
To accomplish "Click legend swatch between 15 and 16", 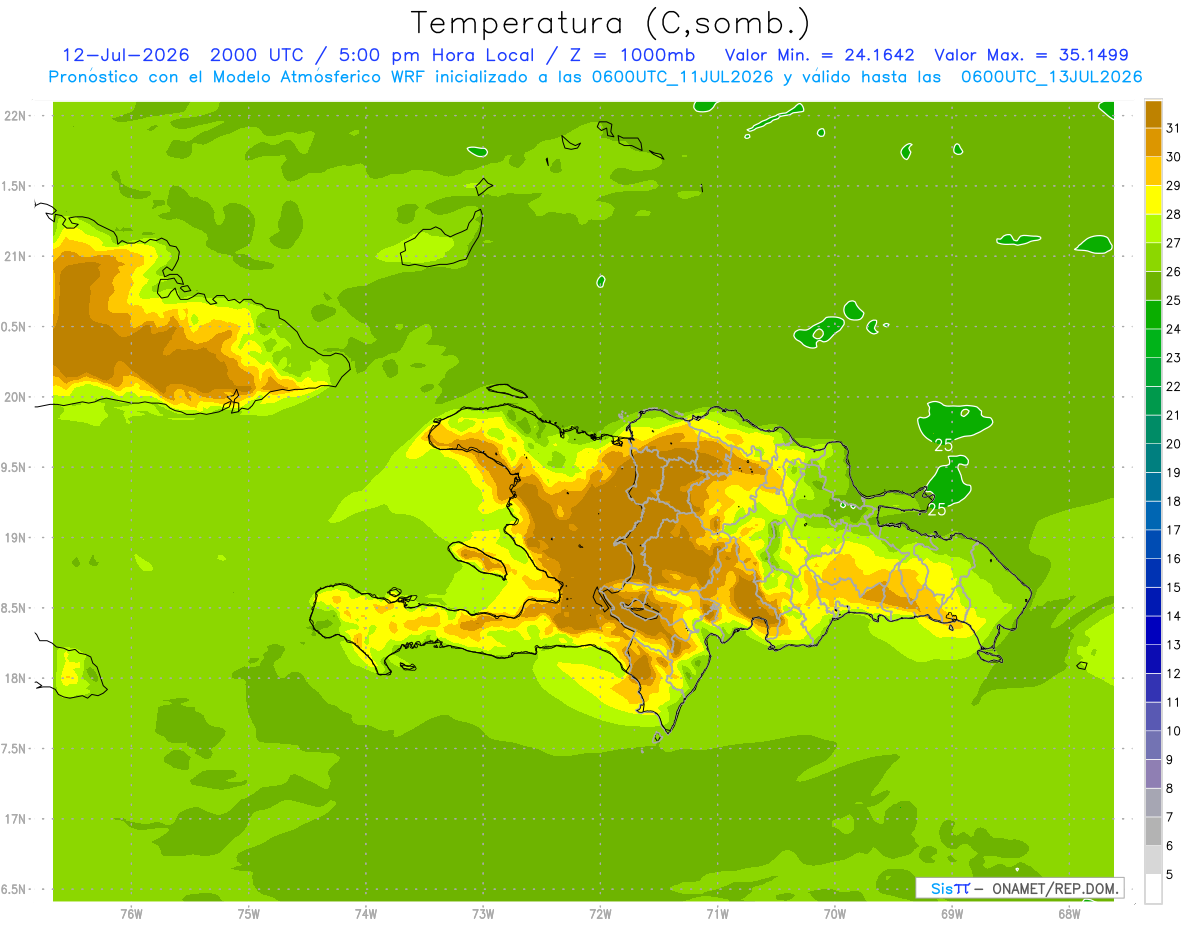I will pos(1153,573).
